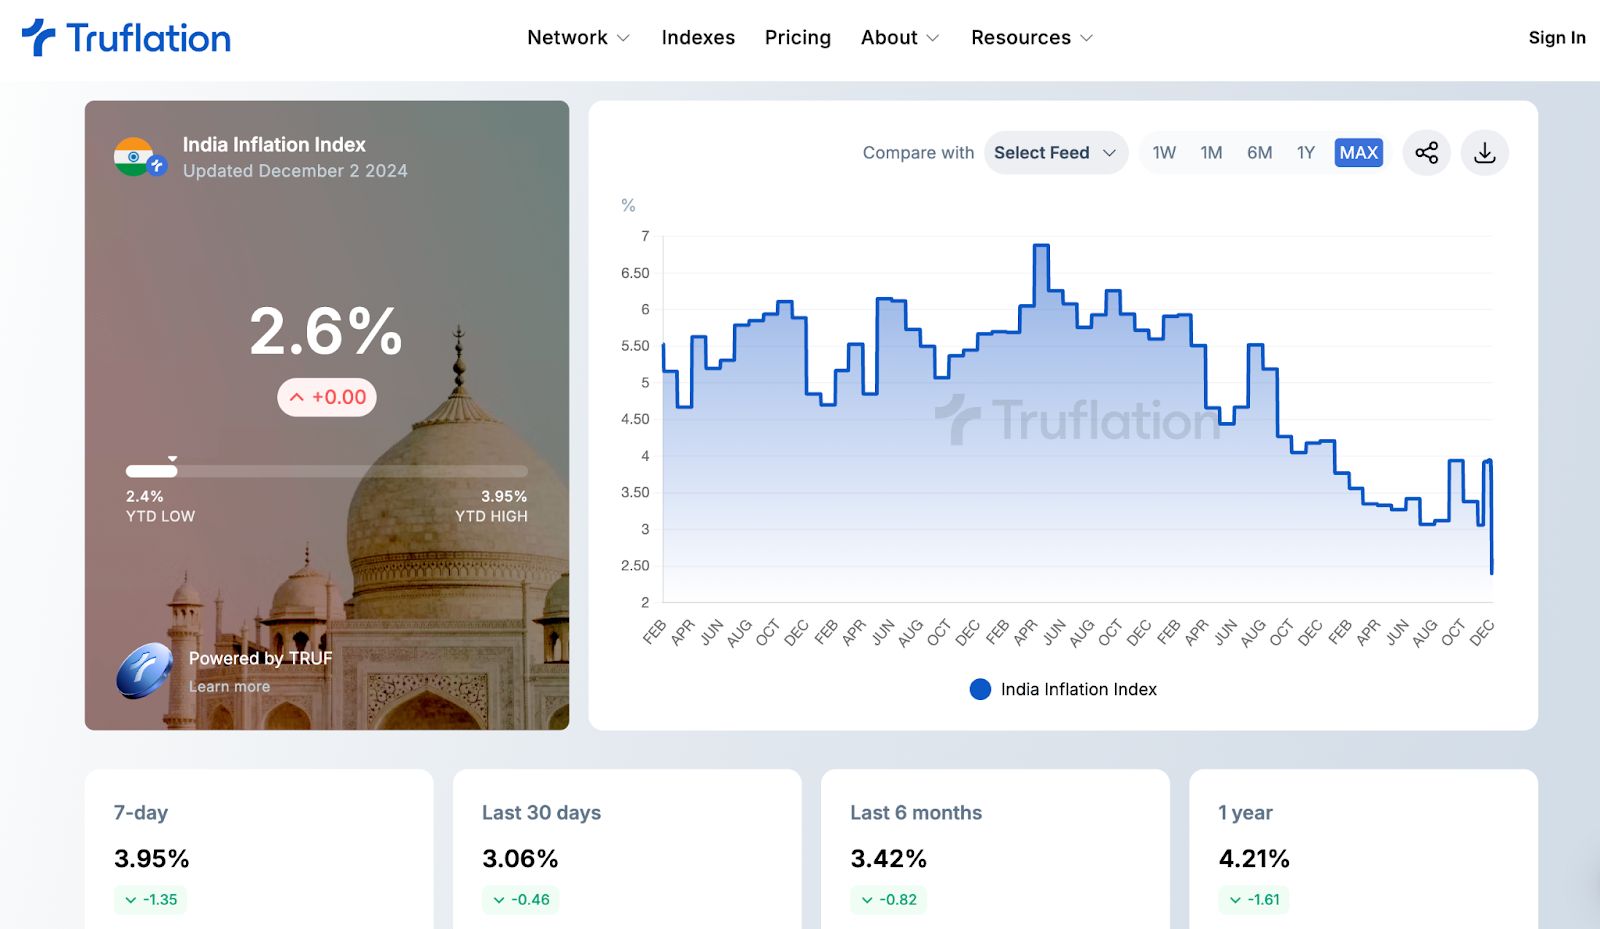Click the 7-day -1.35 change badge

coord(150,899)
